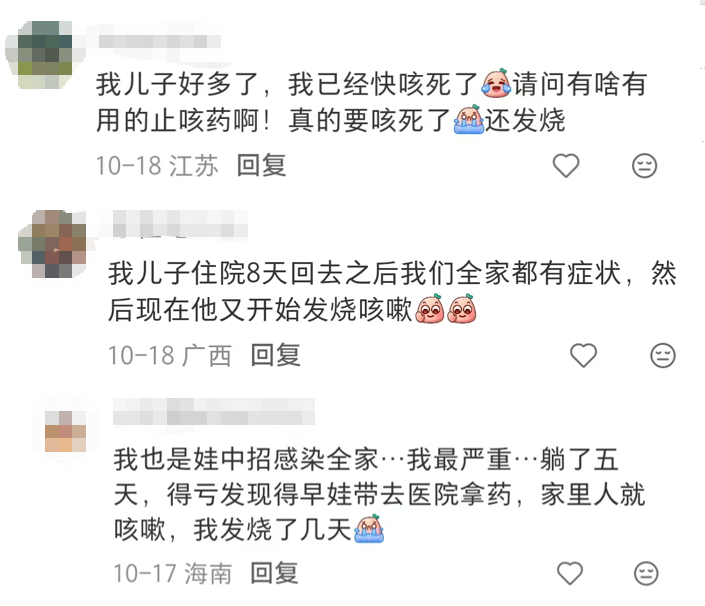
Task: Click 回复 under the Jiangsu comment
Action: pos(261,165)
